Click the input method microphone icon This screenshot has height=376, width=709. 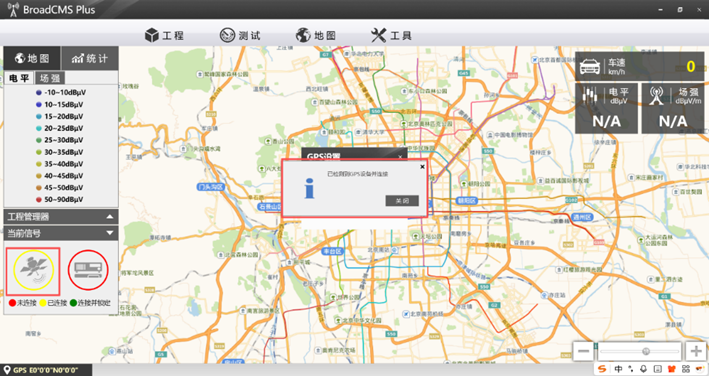tap(643, 369)
